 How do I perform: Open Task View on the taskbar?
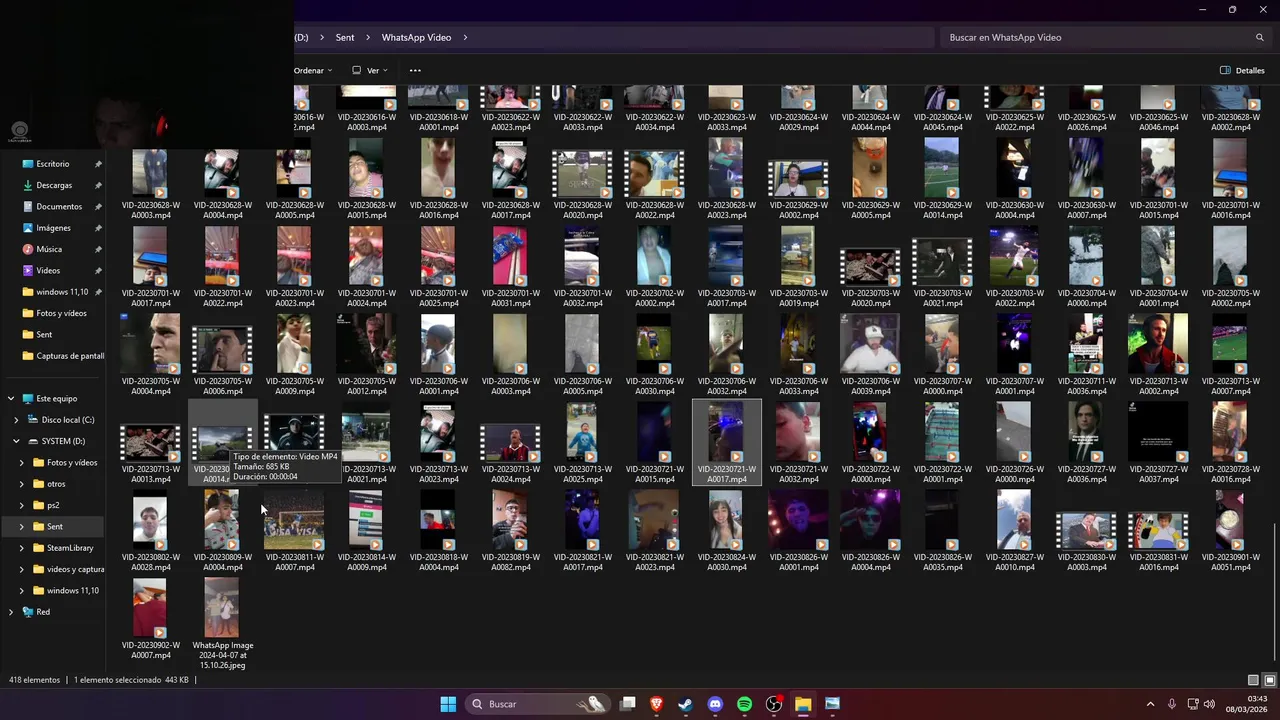[628, 704]
